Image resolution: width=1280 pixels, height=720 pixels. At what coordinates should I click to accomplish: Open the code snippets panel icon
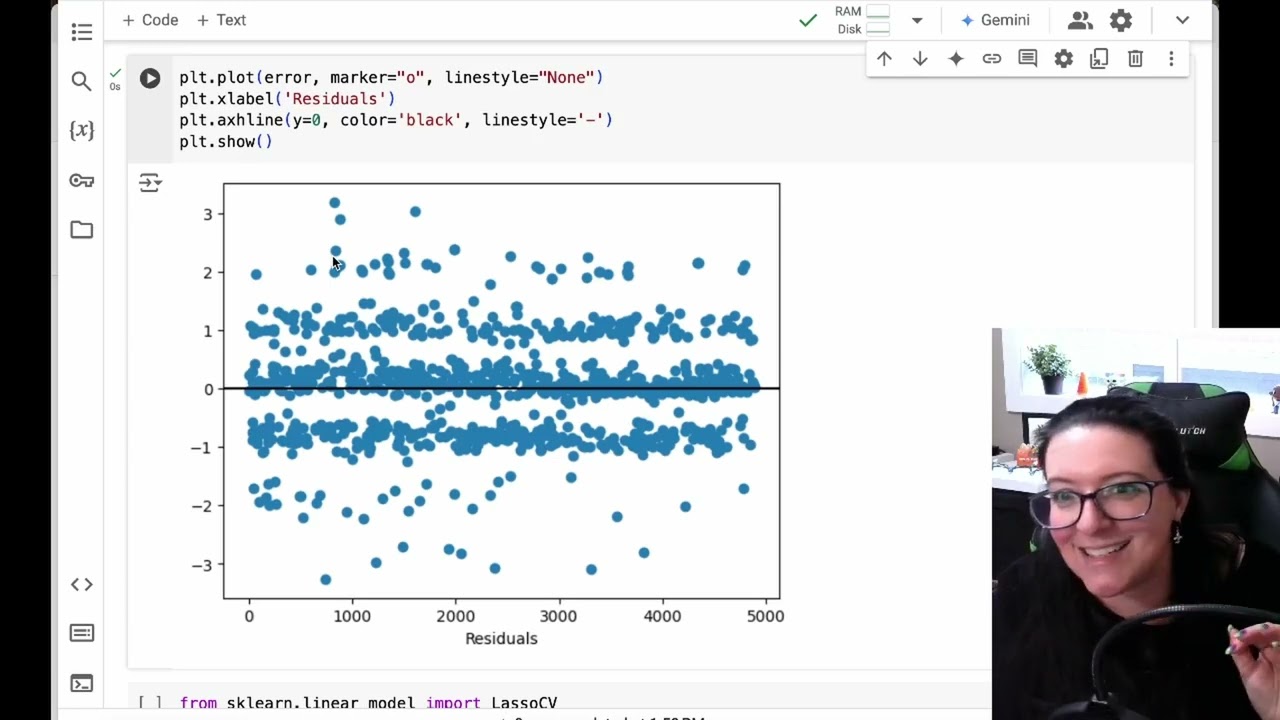[82, 584]
